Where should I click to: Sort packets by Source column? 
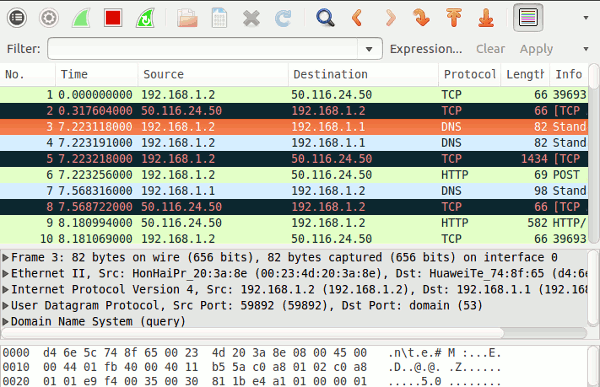[213, 74]
